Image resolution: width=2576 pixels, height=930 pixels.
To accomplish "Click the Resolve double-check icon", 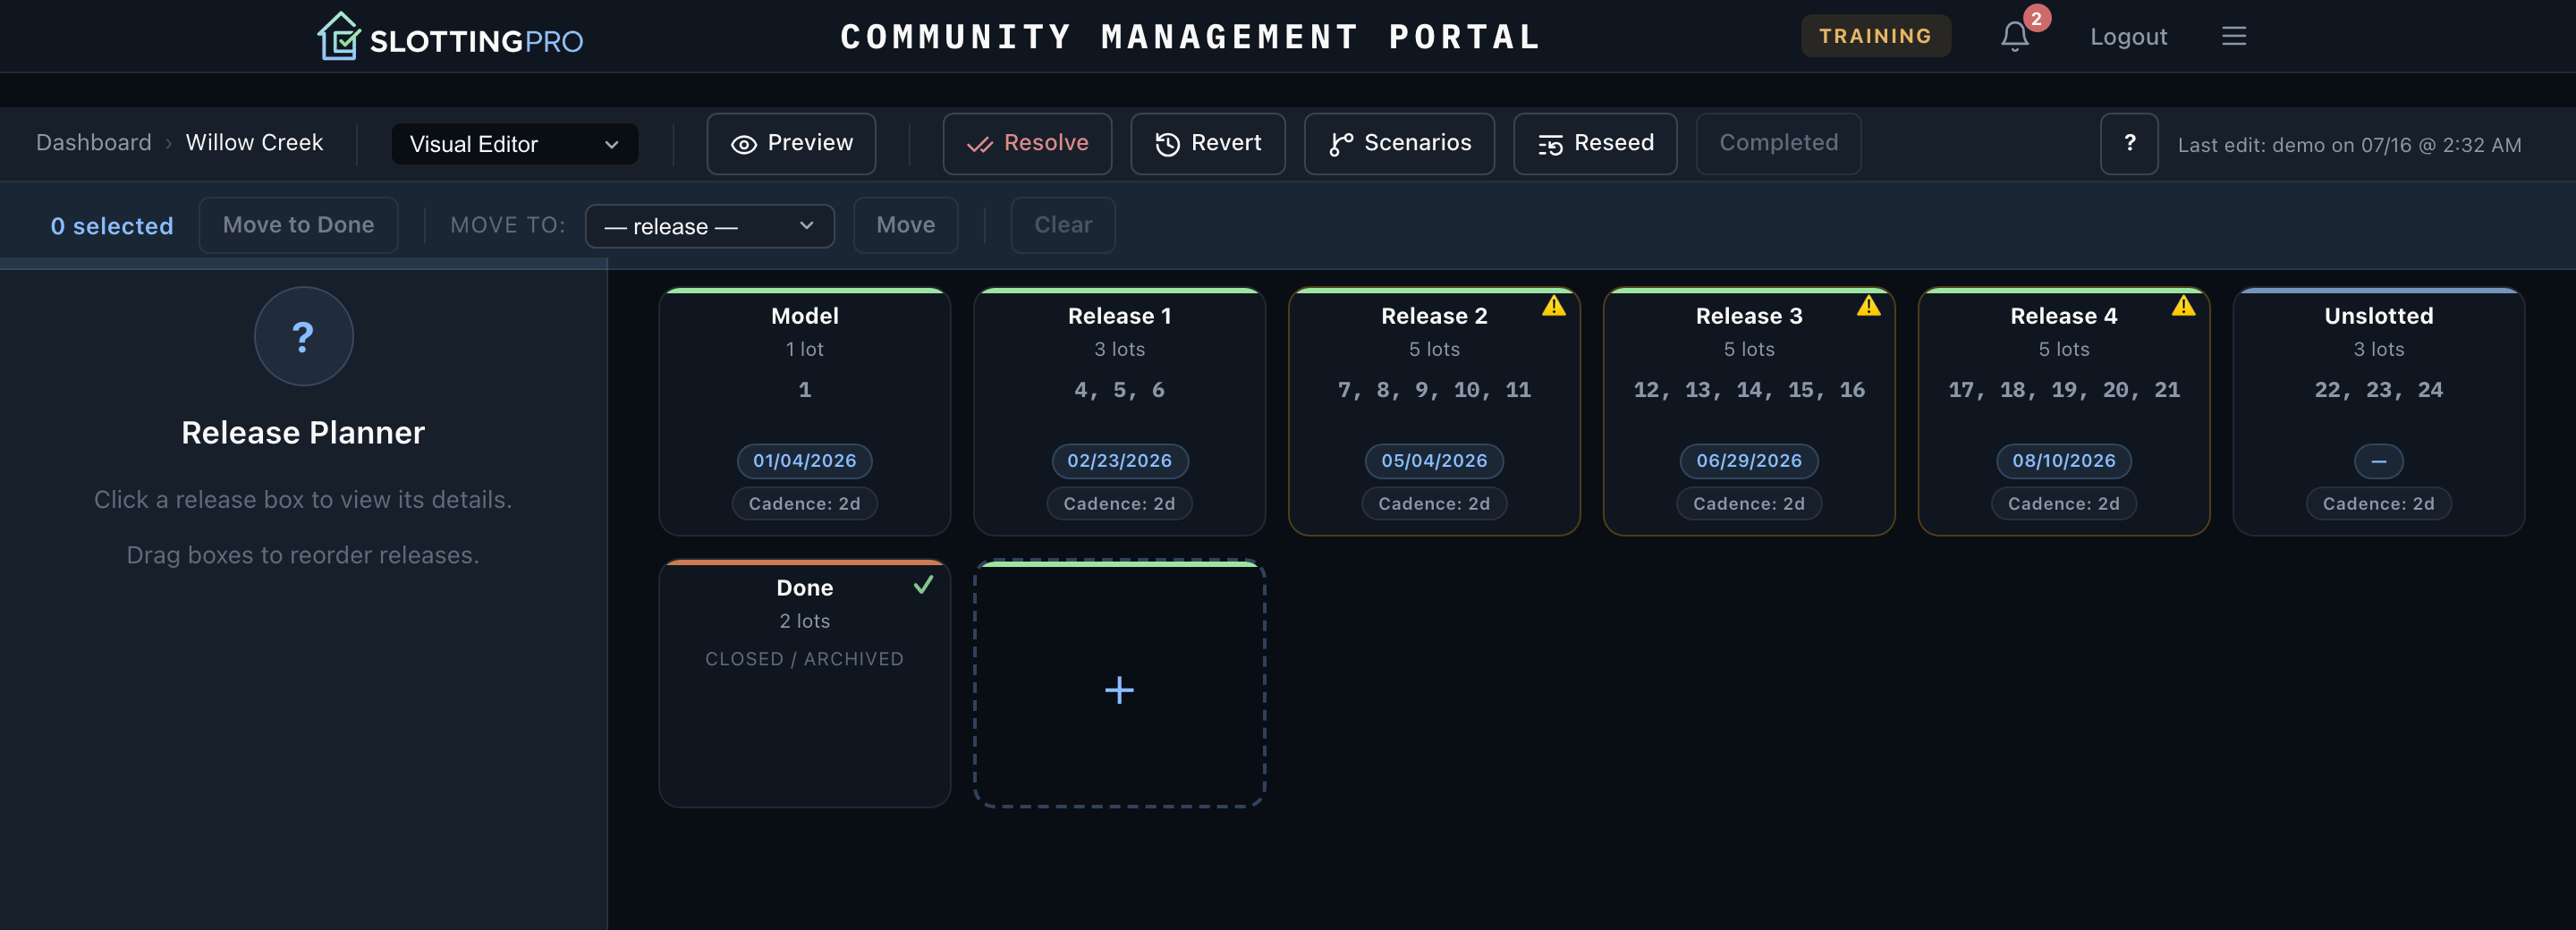I will tap(979, 145).
